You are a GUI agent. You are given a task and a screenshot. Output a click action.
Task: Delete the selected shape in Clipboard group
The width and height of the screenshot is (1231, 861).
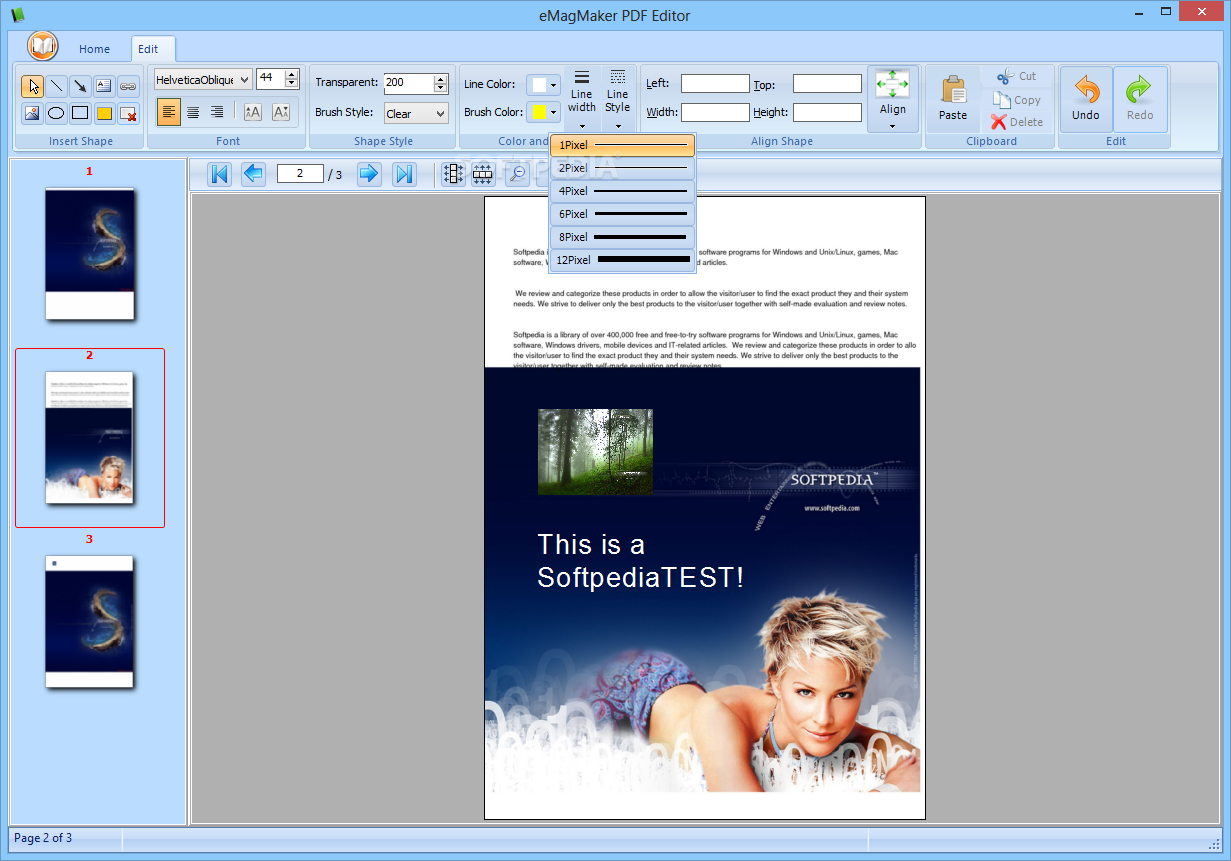1017,122
